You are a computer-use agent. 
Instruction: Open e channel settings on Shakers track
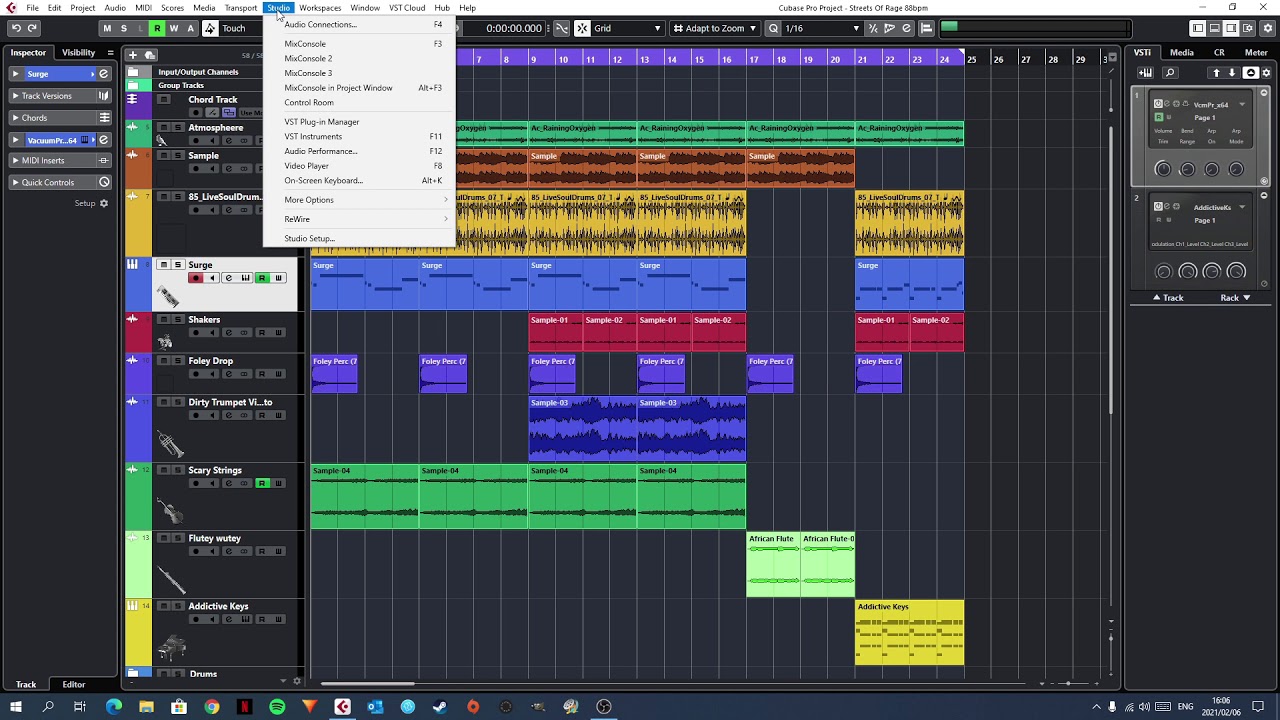point(229,333)
